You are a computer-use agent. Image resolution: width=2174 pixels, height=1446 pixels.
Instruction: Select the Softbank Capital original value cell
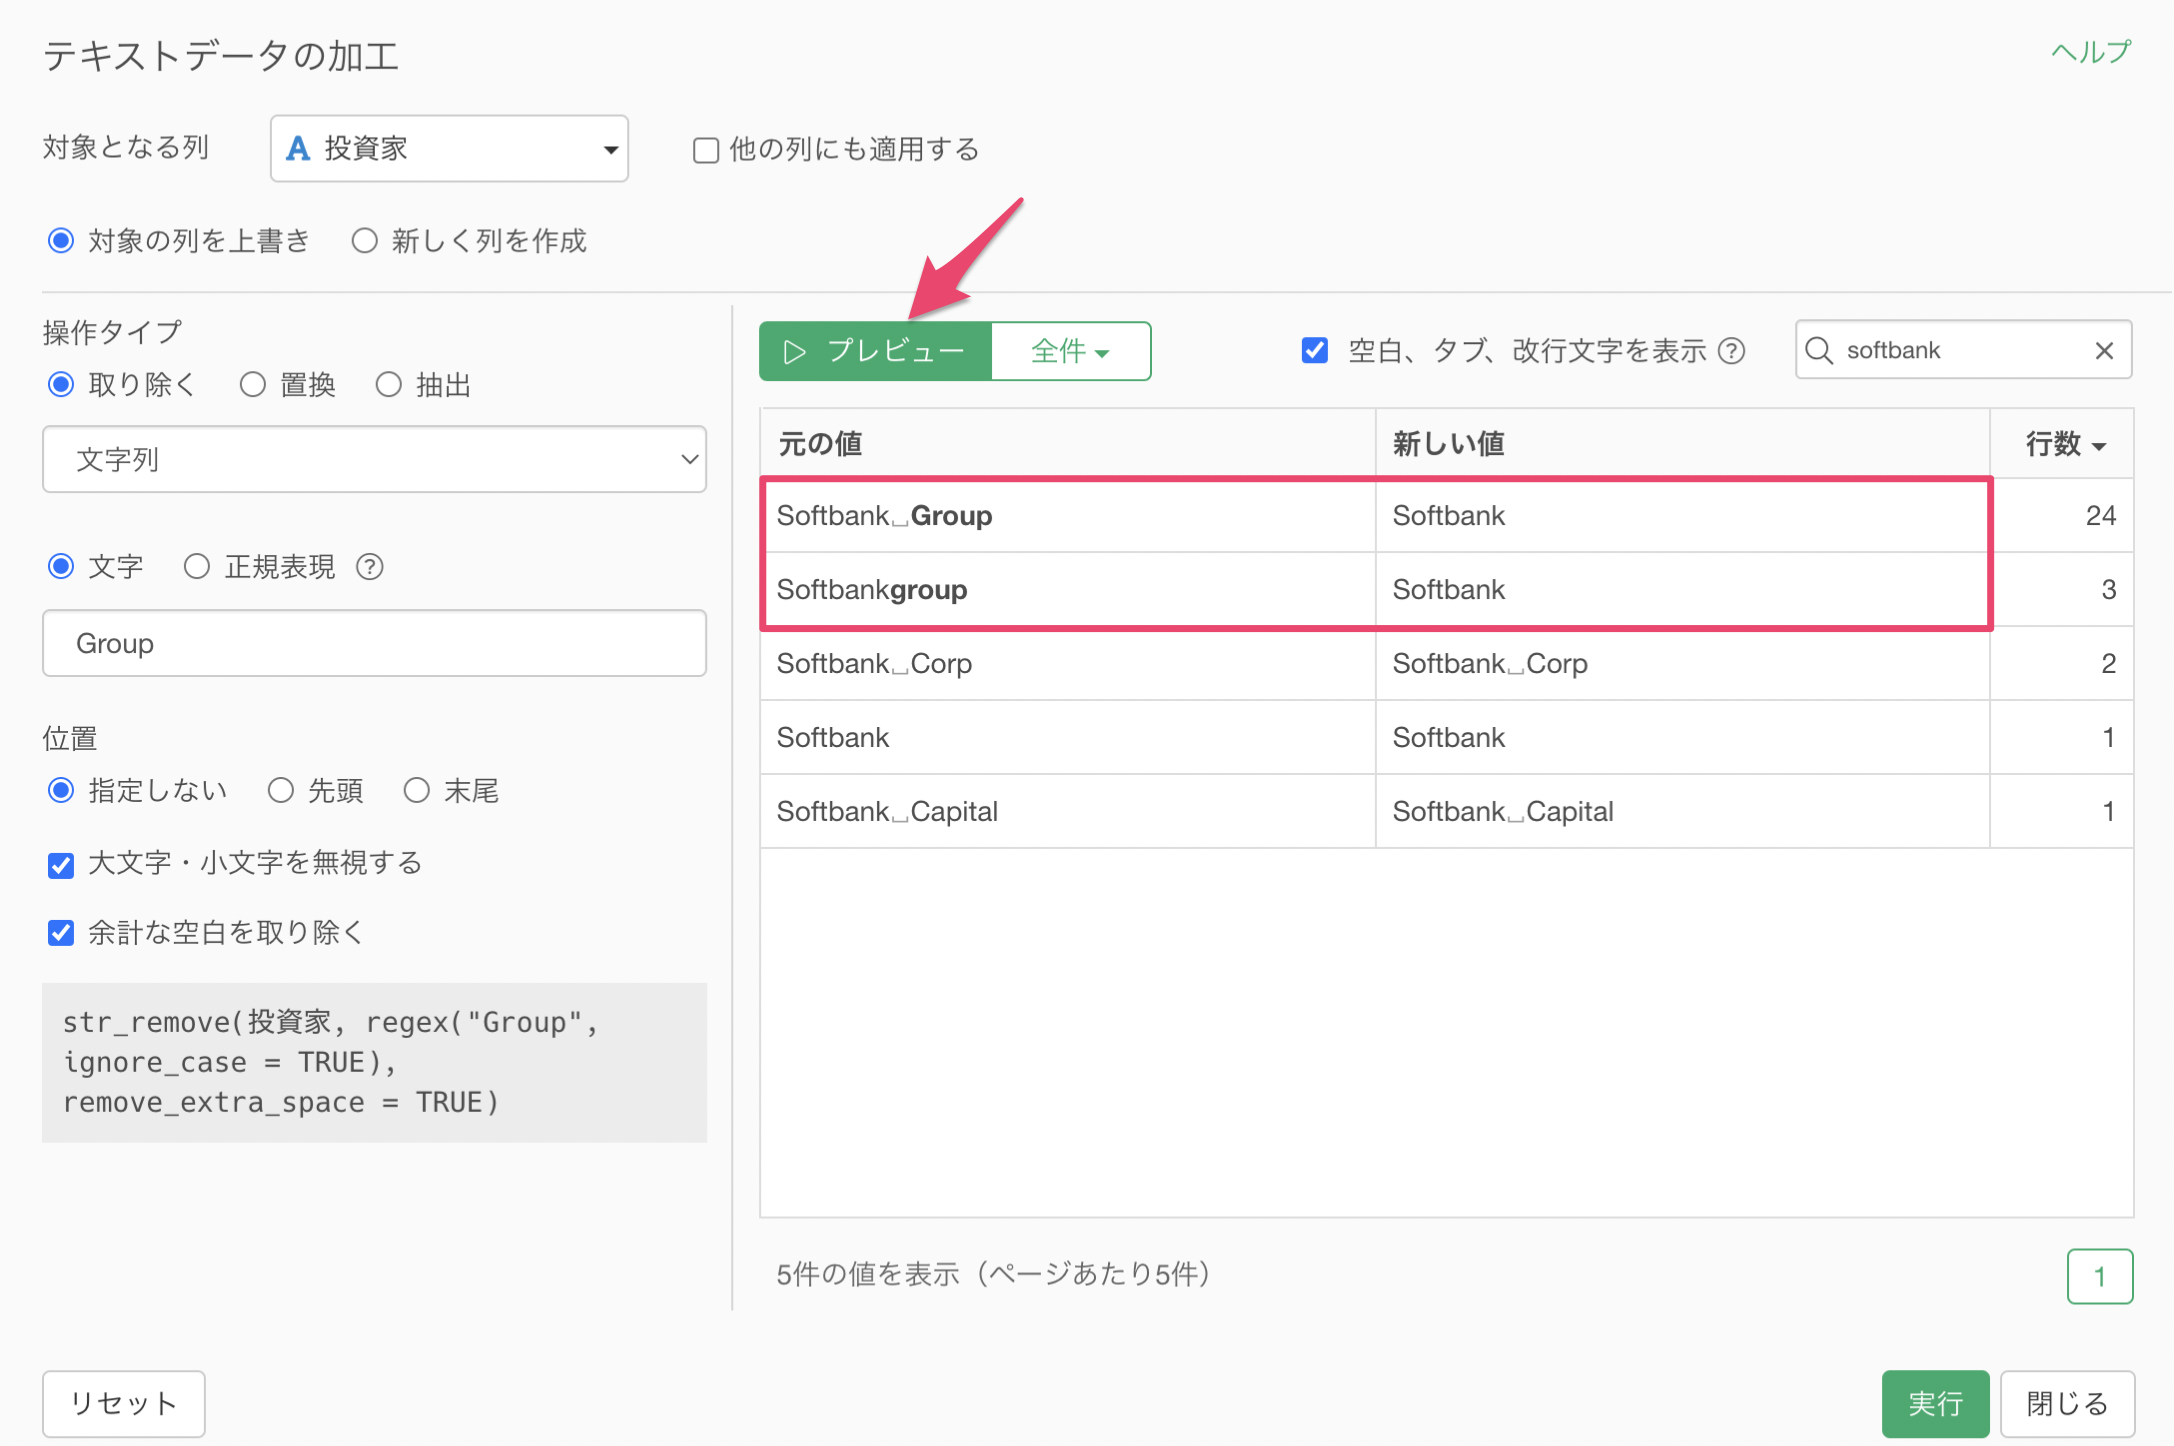click(x=1067, y=812)
